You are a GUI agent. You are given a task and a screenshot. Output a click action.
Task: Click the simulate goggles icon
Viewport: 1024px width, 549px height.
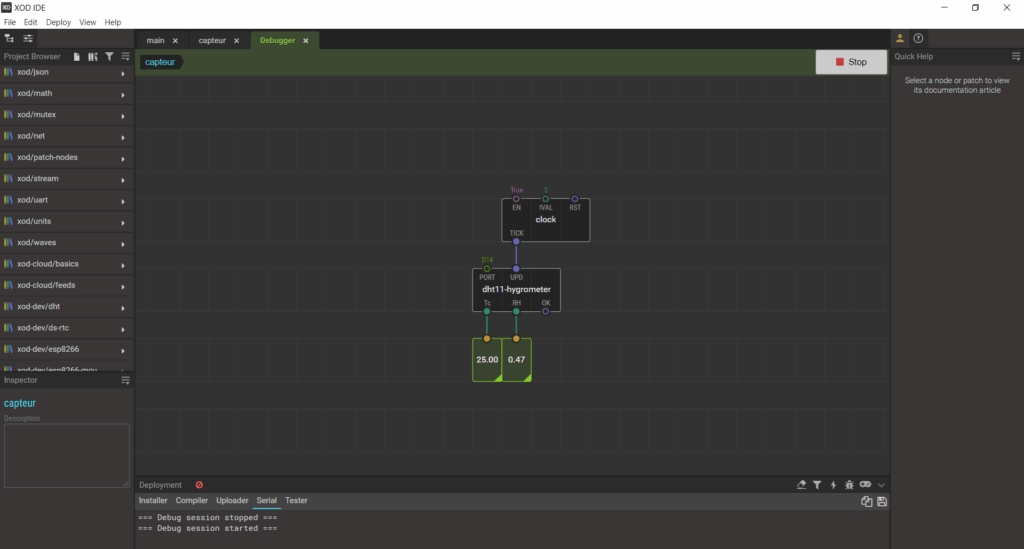click(x=865, y=484)
